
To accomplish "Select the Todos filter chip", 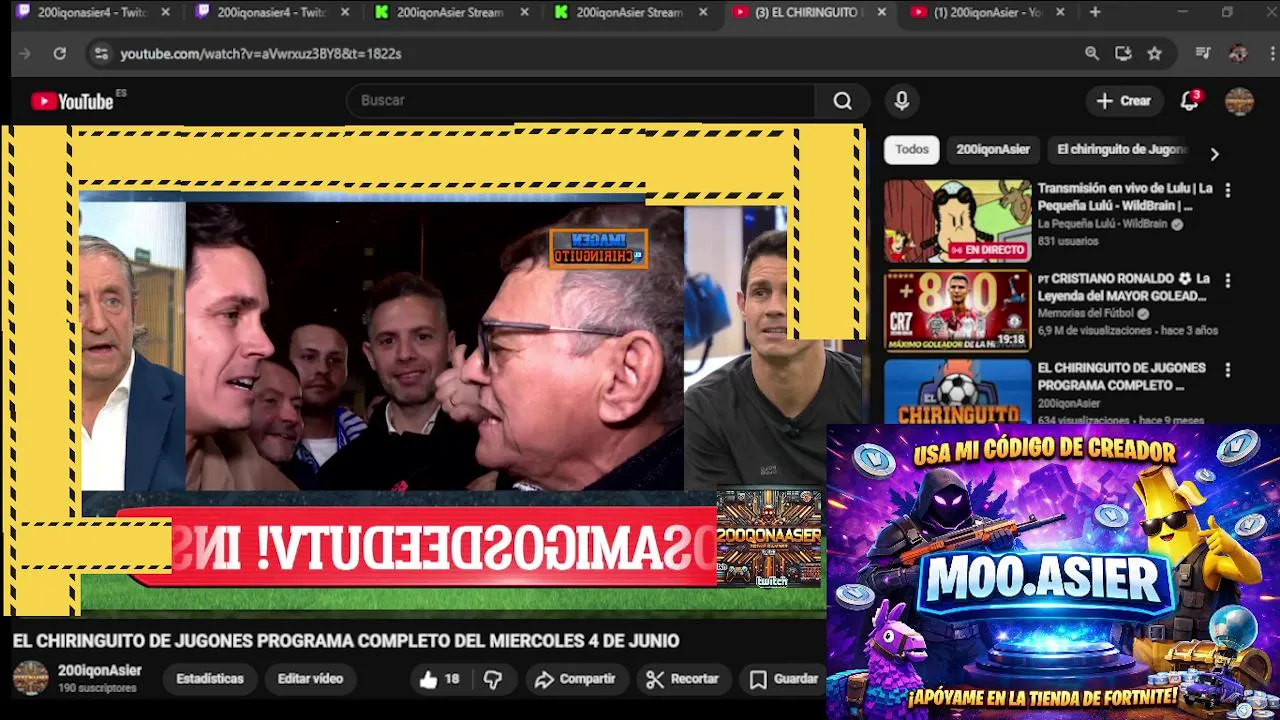I will [x=912, y=149].
